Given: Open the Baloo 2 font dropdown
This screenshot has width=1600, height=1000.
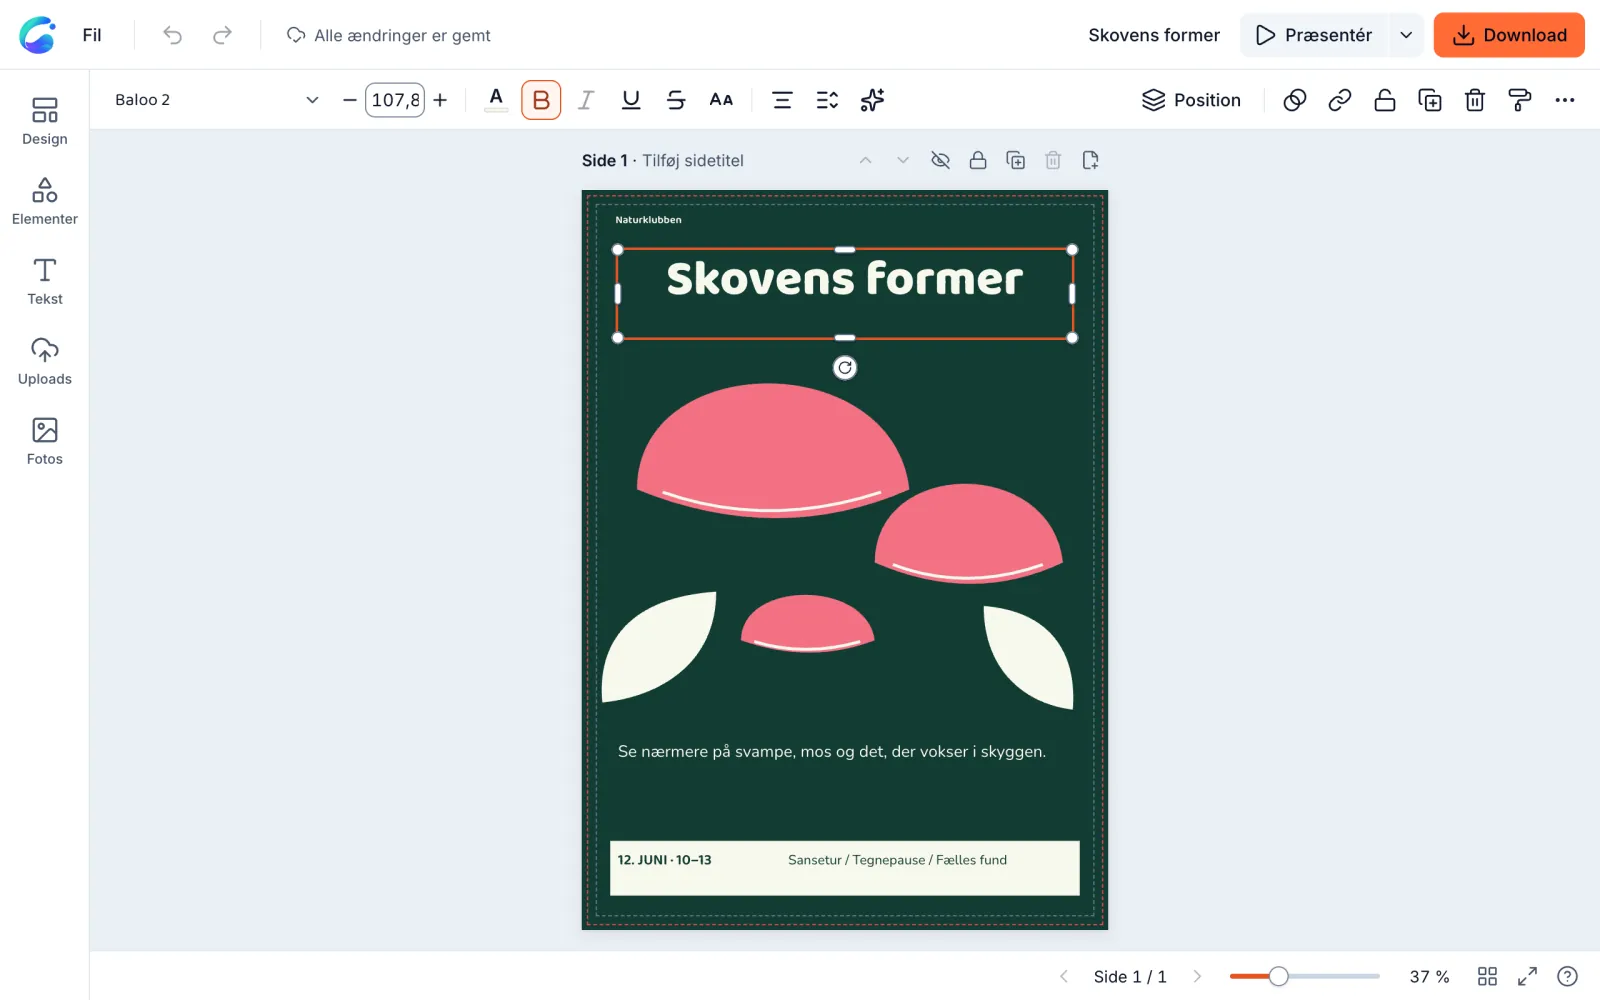Looking at the screenshot, I should click(x=216, y=100).
